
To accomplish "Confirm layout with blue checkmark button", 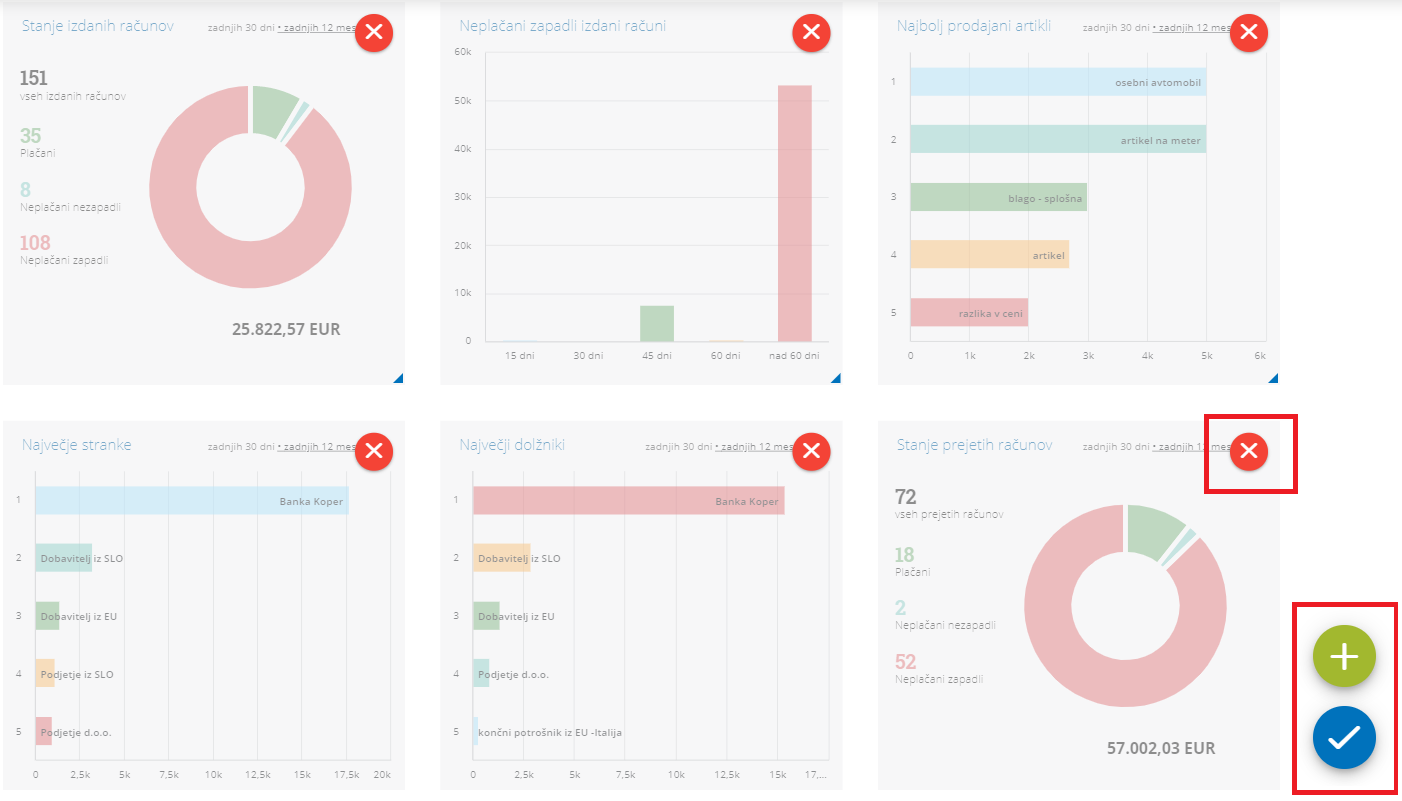I will click(x=1344, y=738).
